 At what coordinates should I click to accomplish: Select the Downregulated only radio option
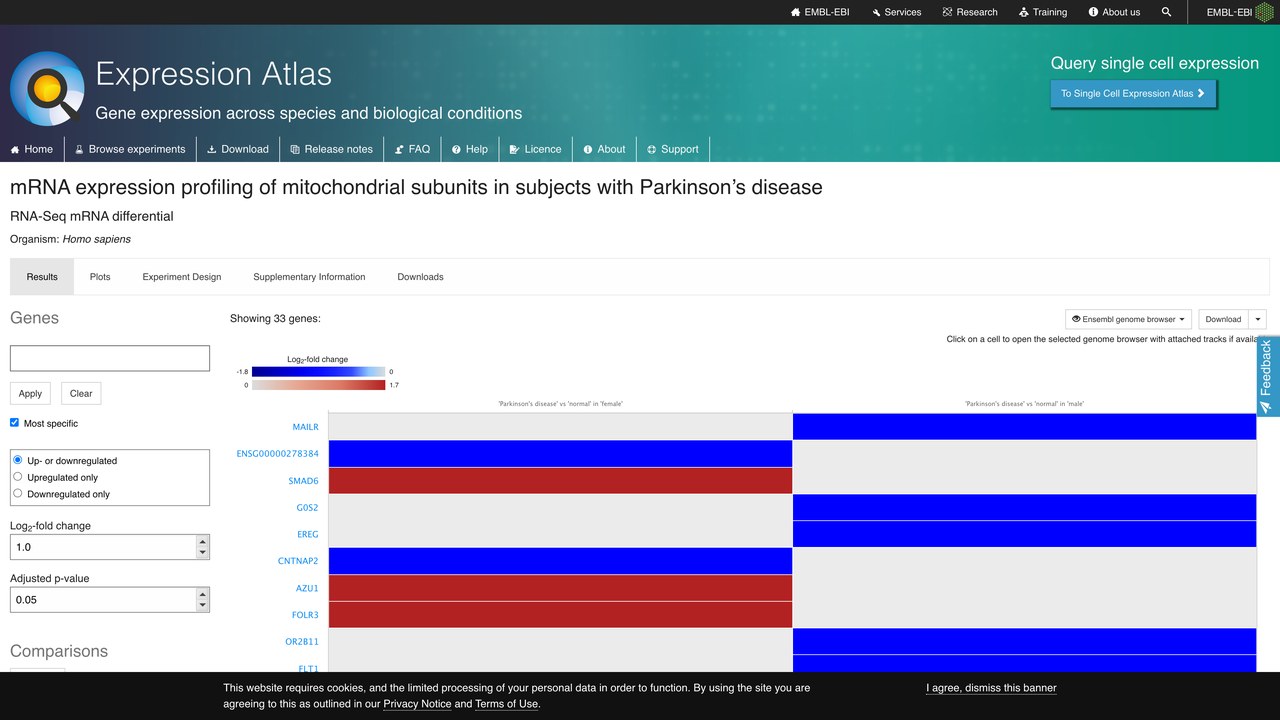coord(18,493)
